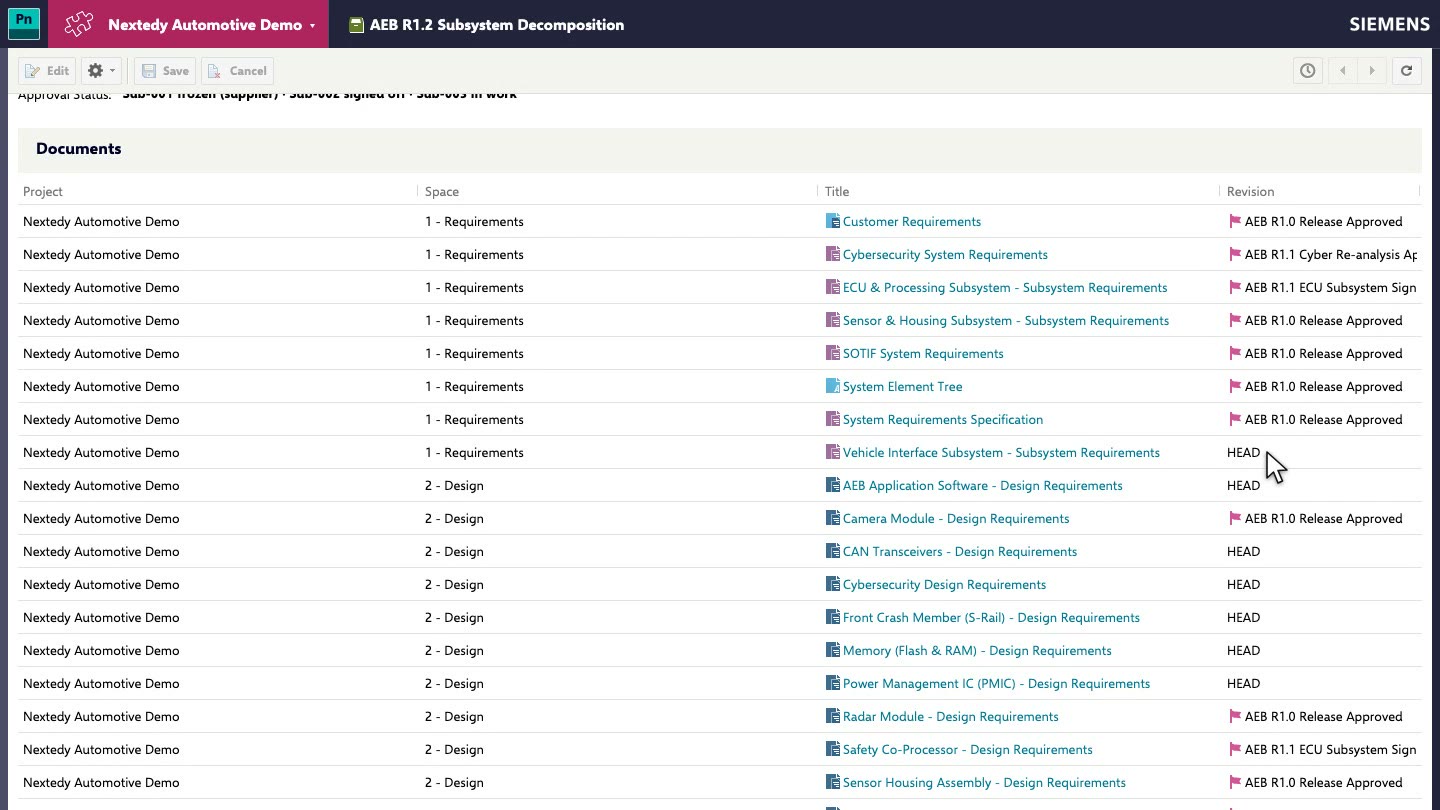This screenshot has height=810, width=1440.
Task: Click the Title column header
Action: [x=837, y=192]
